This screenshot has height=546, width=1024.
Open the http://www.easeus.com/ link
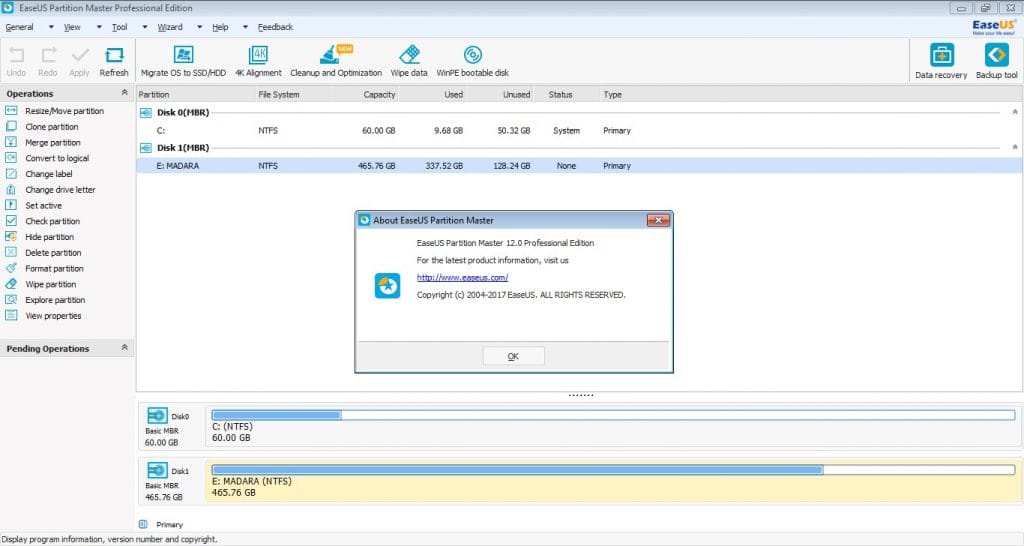tap(462, 278)
